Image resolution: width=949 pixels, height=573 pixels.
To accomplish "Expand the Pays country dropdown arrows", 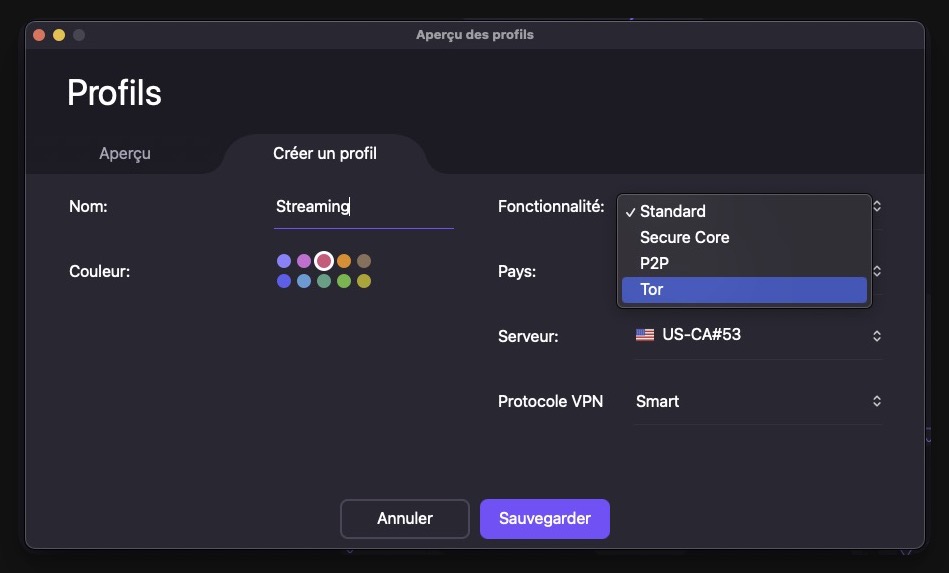I will (876, 271).
